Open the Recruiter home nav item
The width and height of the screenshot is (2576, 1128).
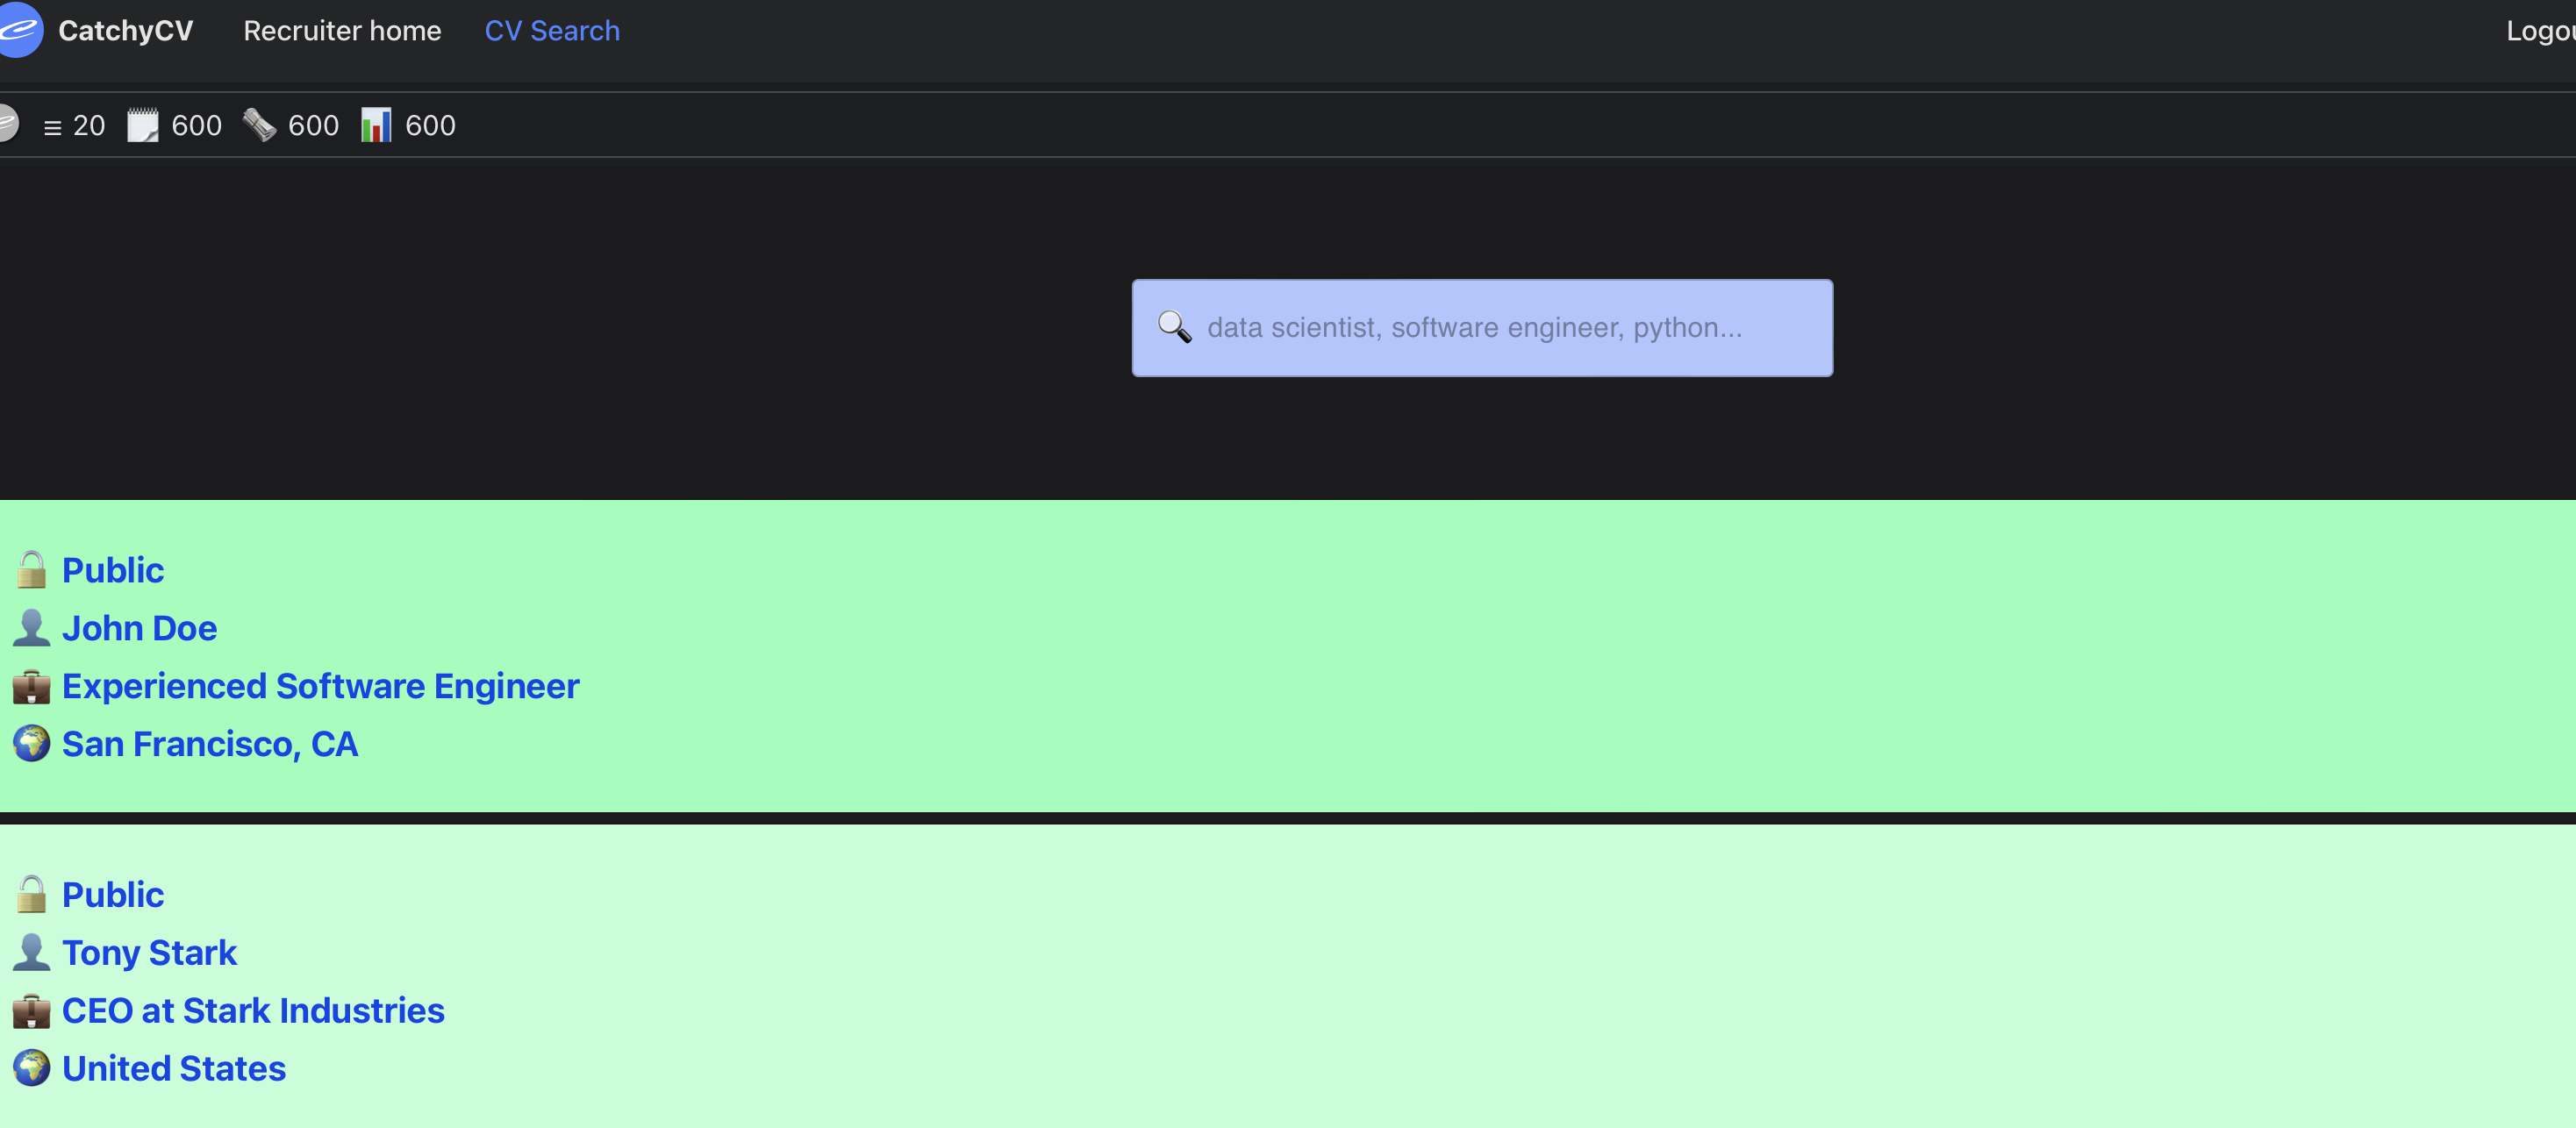click(x=342, y=31)
